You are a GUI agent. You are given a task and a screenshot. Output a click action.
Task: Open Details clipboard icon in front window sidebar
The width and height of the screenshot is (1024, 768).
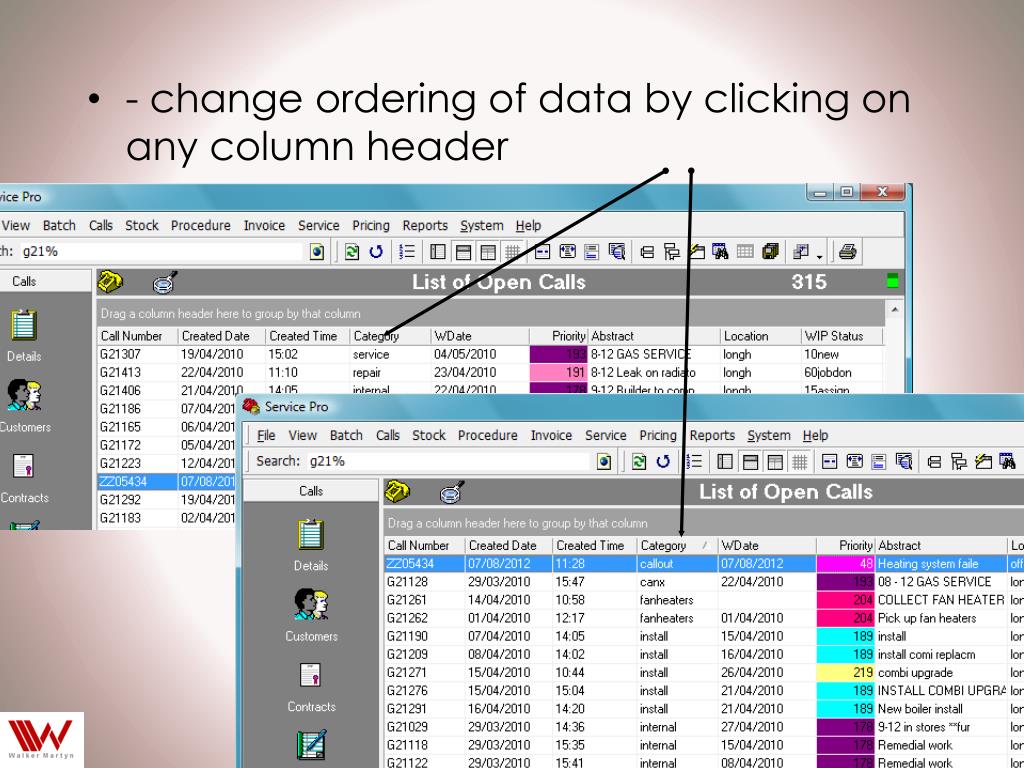(x=311, y=535)
